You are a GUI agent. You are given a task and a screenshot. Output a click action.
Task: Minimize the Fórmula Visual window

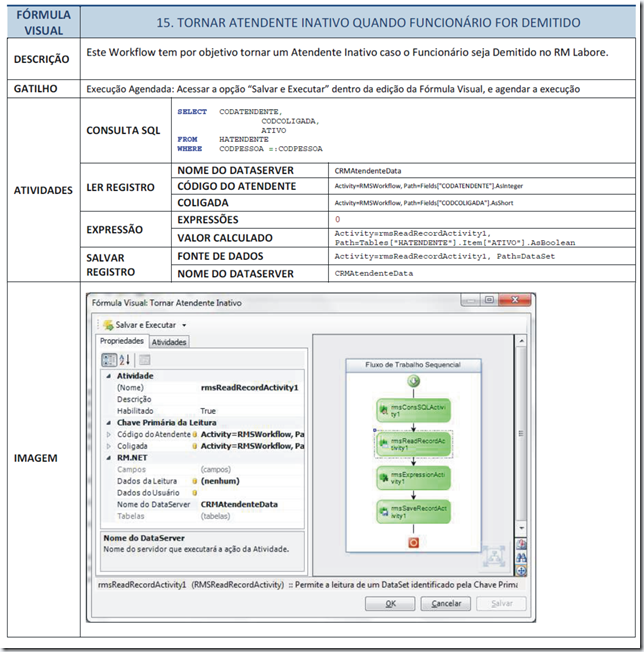pyautogui.click(x=471, y=301)
